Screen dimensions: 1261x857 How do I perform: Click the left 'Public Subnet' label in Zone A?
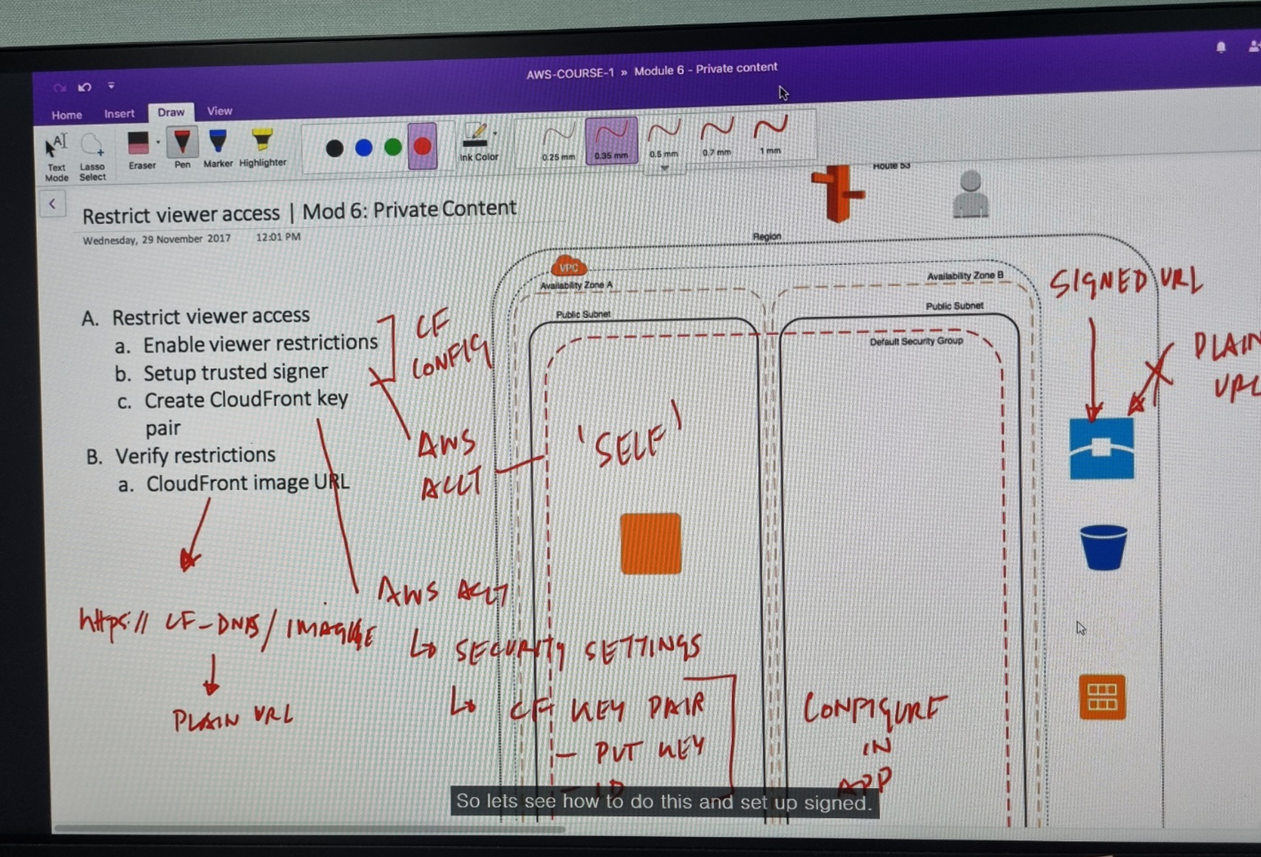pyautogui.click(x=583, y=315)
